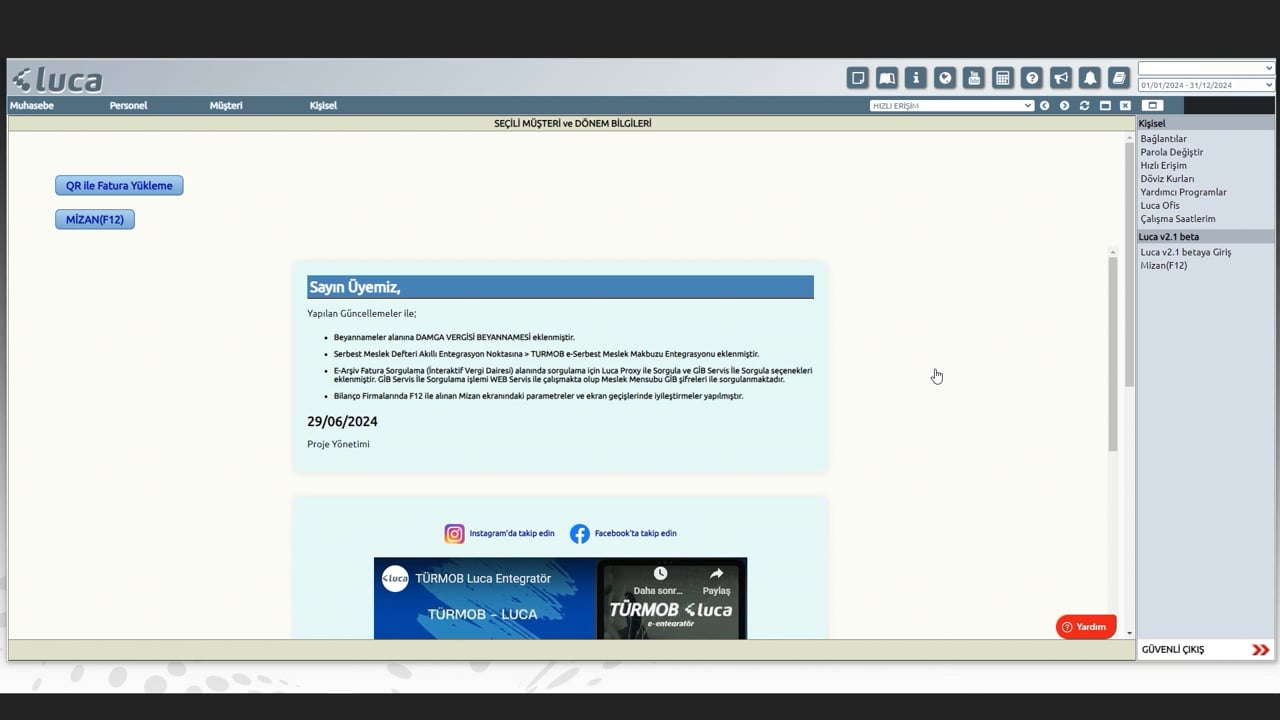Click the MİZAN(F12) button
Screen dimensions: 1280x720
[95, 219]
